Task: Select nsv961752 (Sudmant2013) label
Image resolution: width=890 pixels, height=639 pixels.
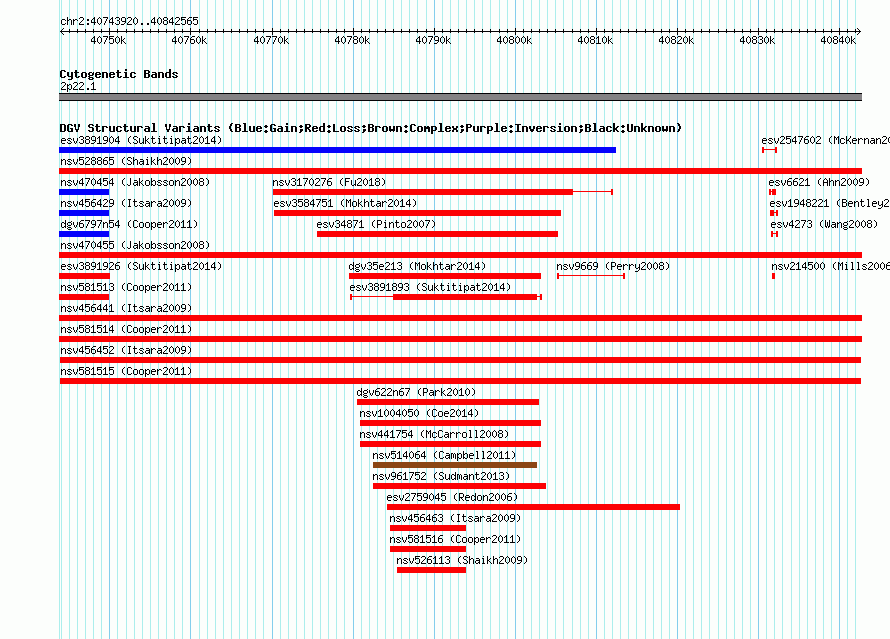Action: [441, 476]
